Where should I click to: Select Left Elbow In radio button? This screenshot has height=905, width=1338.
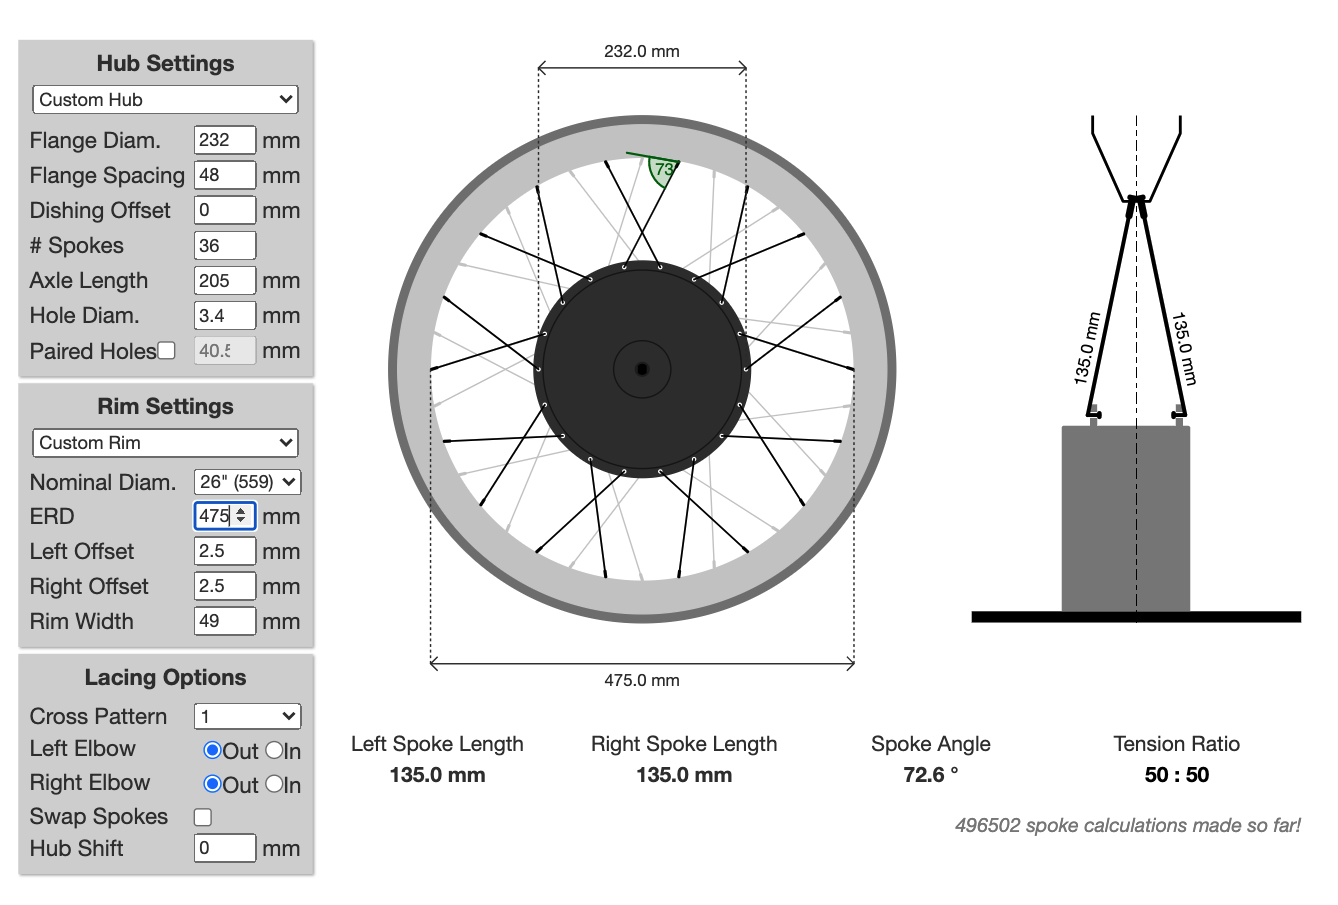point(273,750)
